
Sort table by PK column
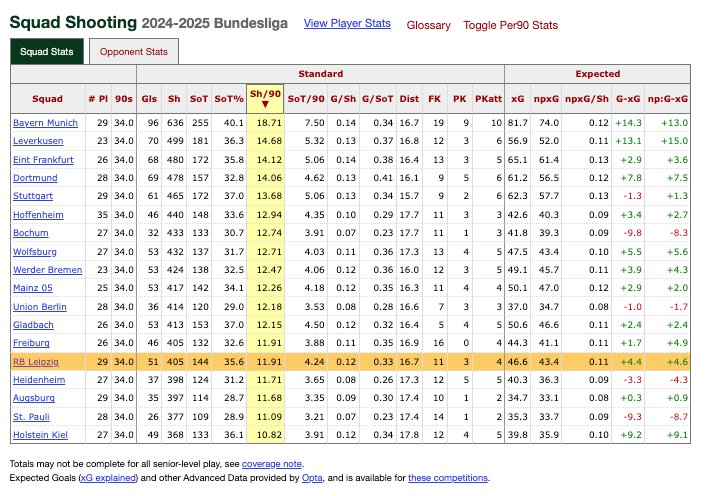coord(459,99)
